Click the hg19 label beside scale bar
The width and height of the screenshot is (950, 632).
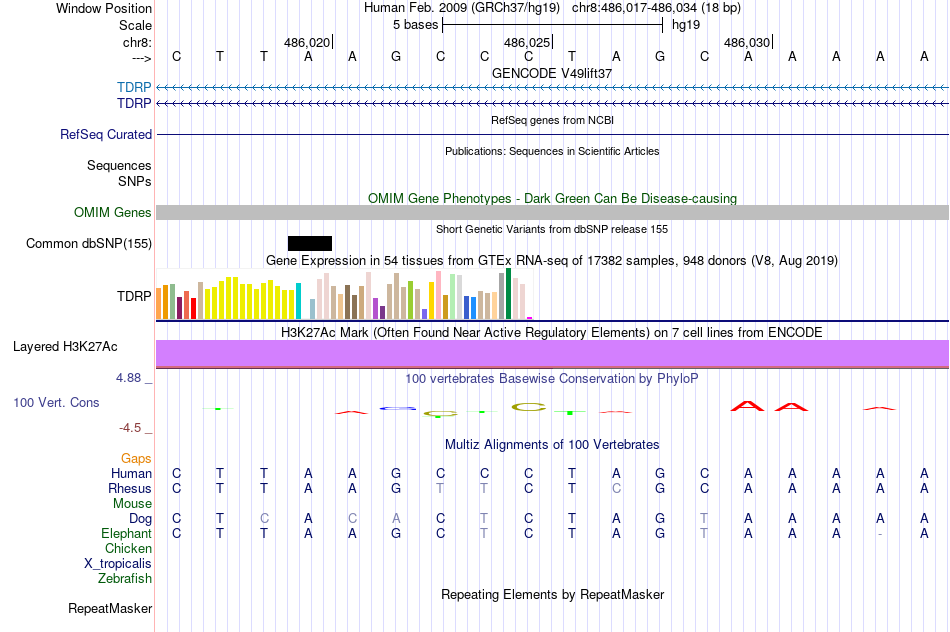(x=686, y=25)
